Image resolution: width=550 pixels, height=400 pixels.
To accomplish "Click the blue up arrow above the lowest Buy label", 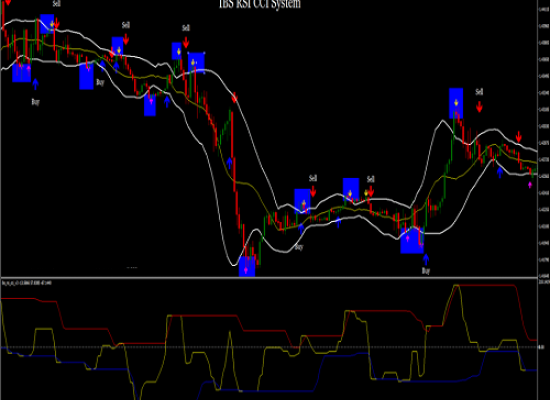I will (x=426, y=259).
